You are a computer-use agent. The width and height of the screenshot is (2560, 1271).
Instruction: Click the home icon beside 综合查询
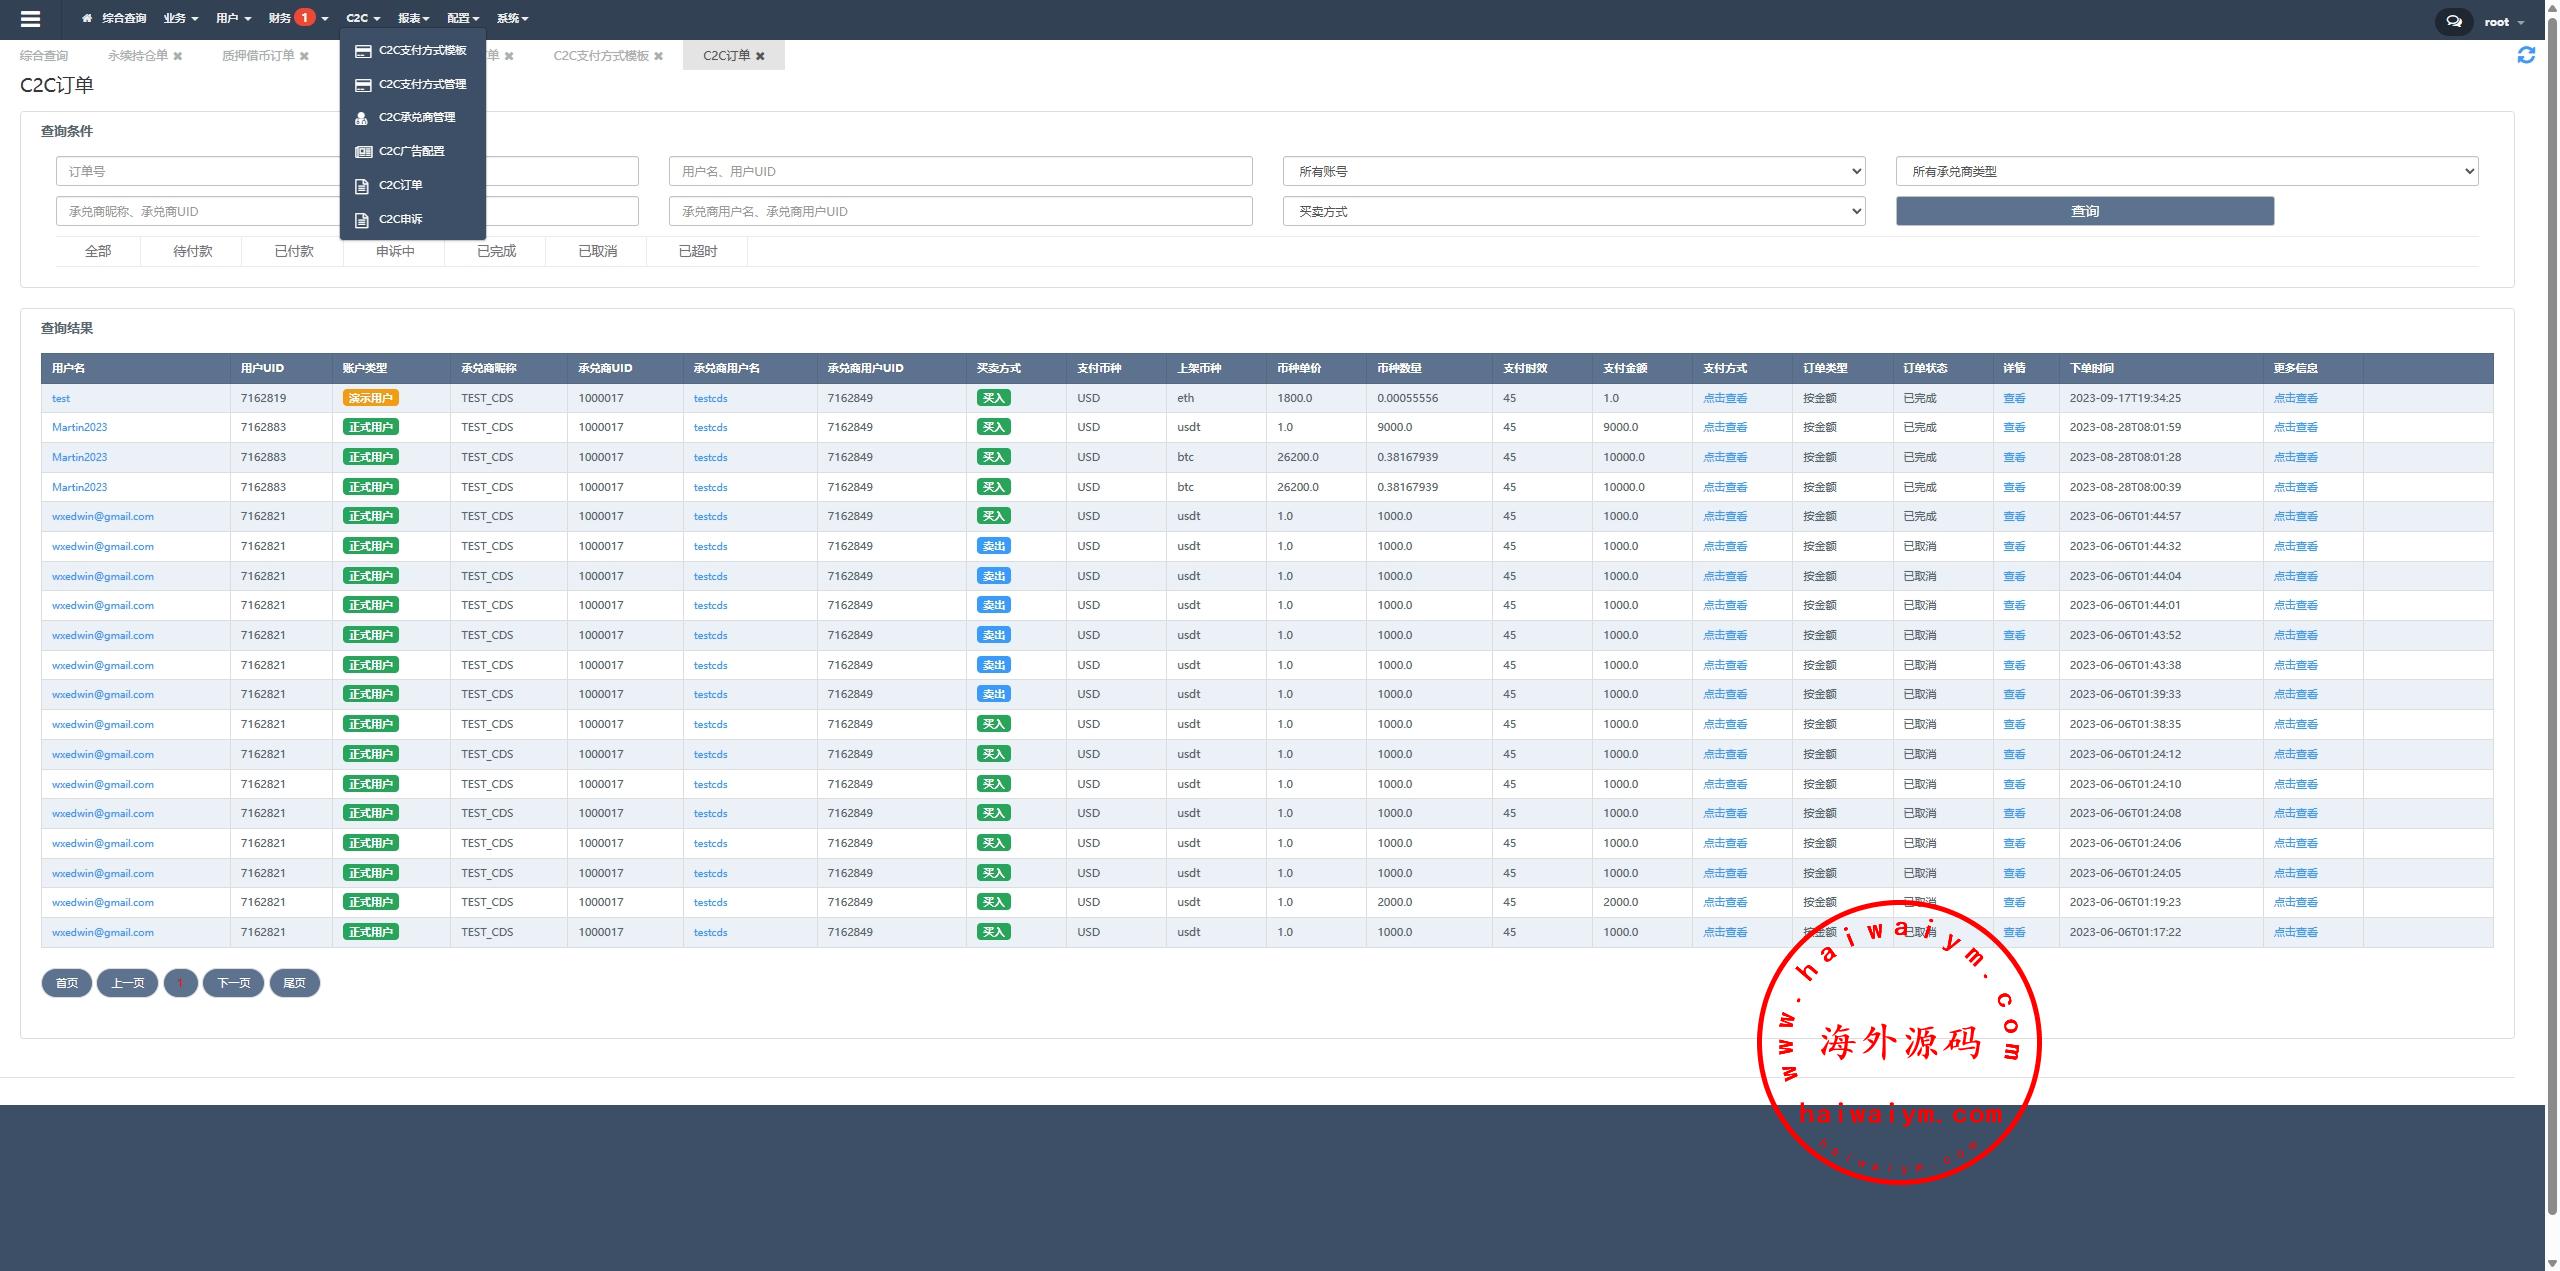click(87, 19)
